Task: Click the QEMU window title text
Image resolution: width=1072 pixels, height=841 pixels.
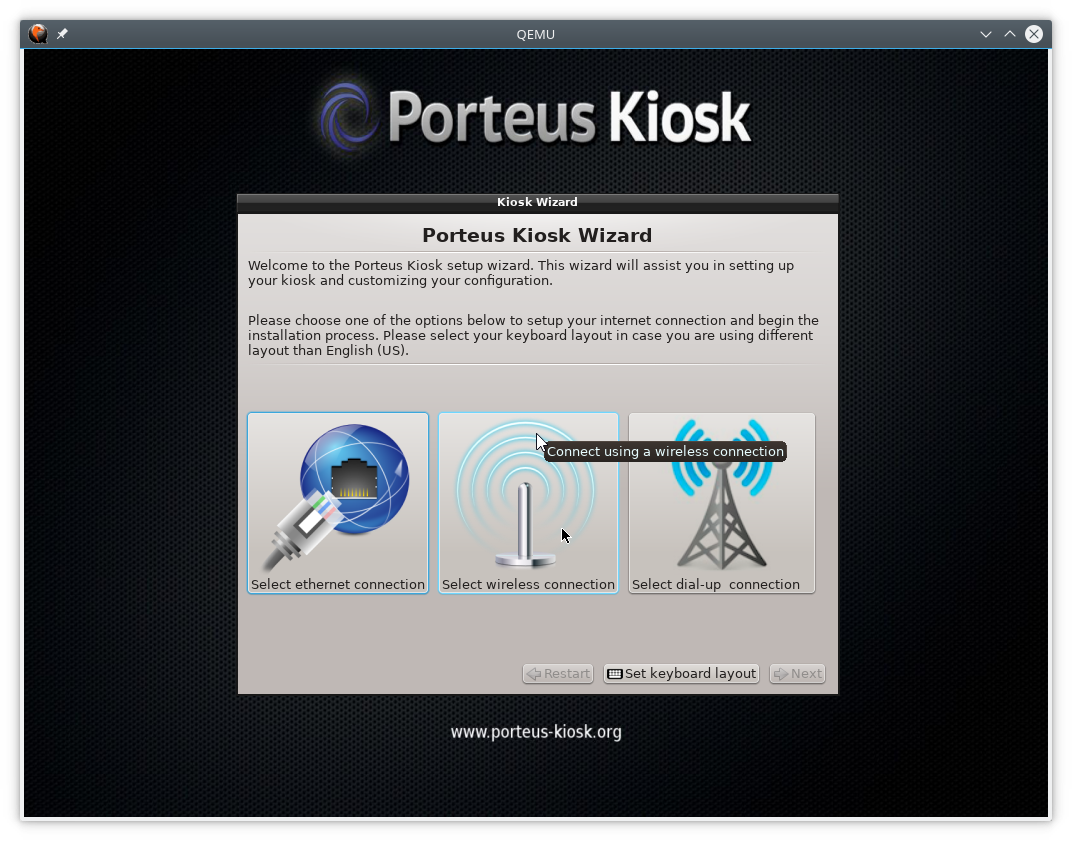Action: pos(535,34)
